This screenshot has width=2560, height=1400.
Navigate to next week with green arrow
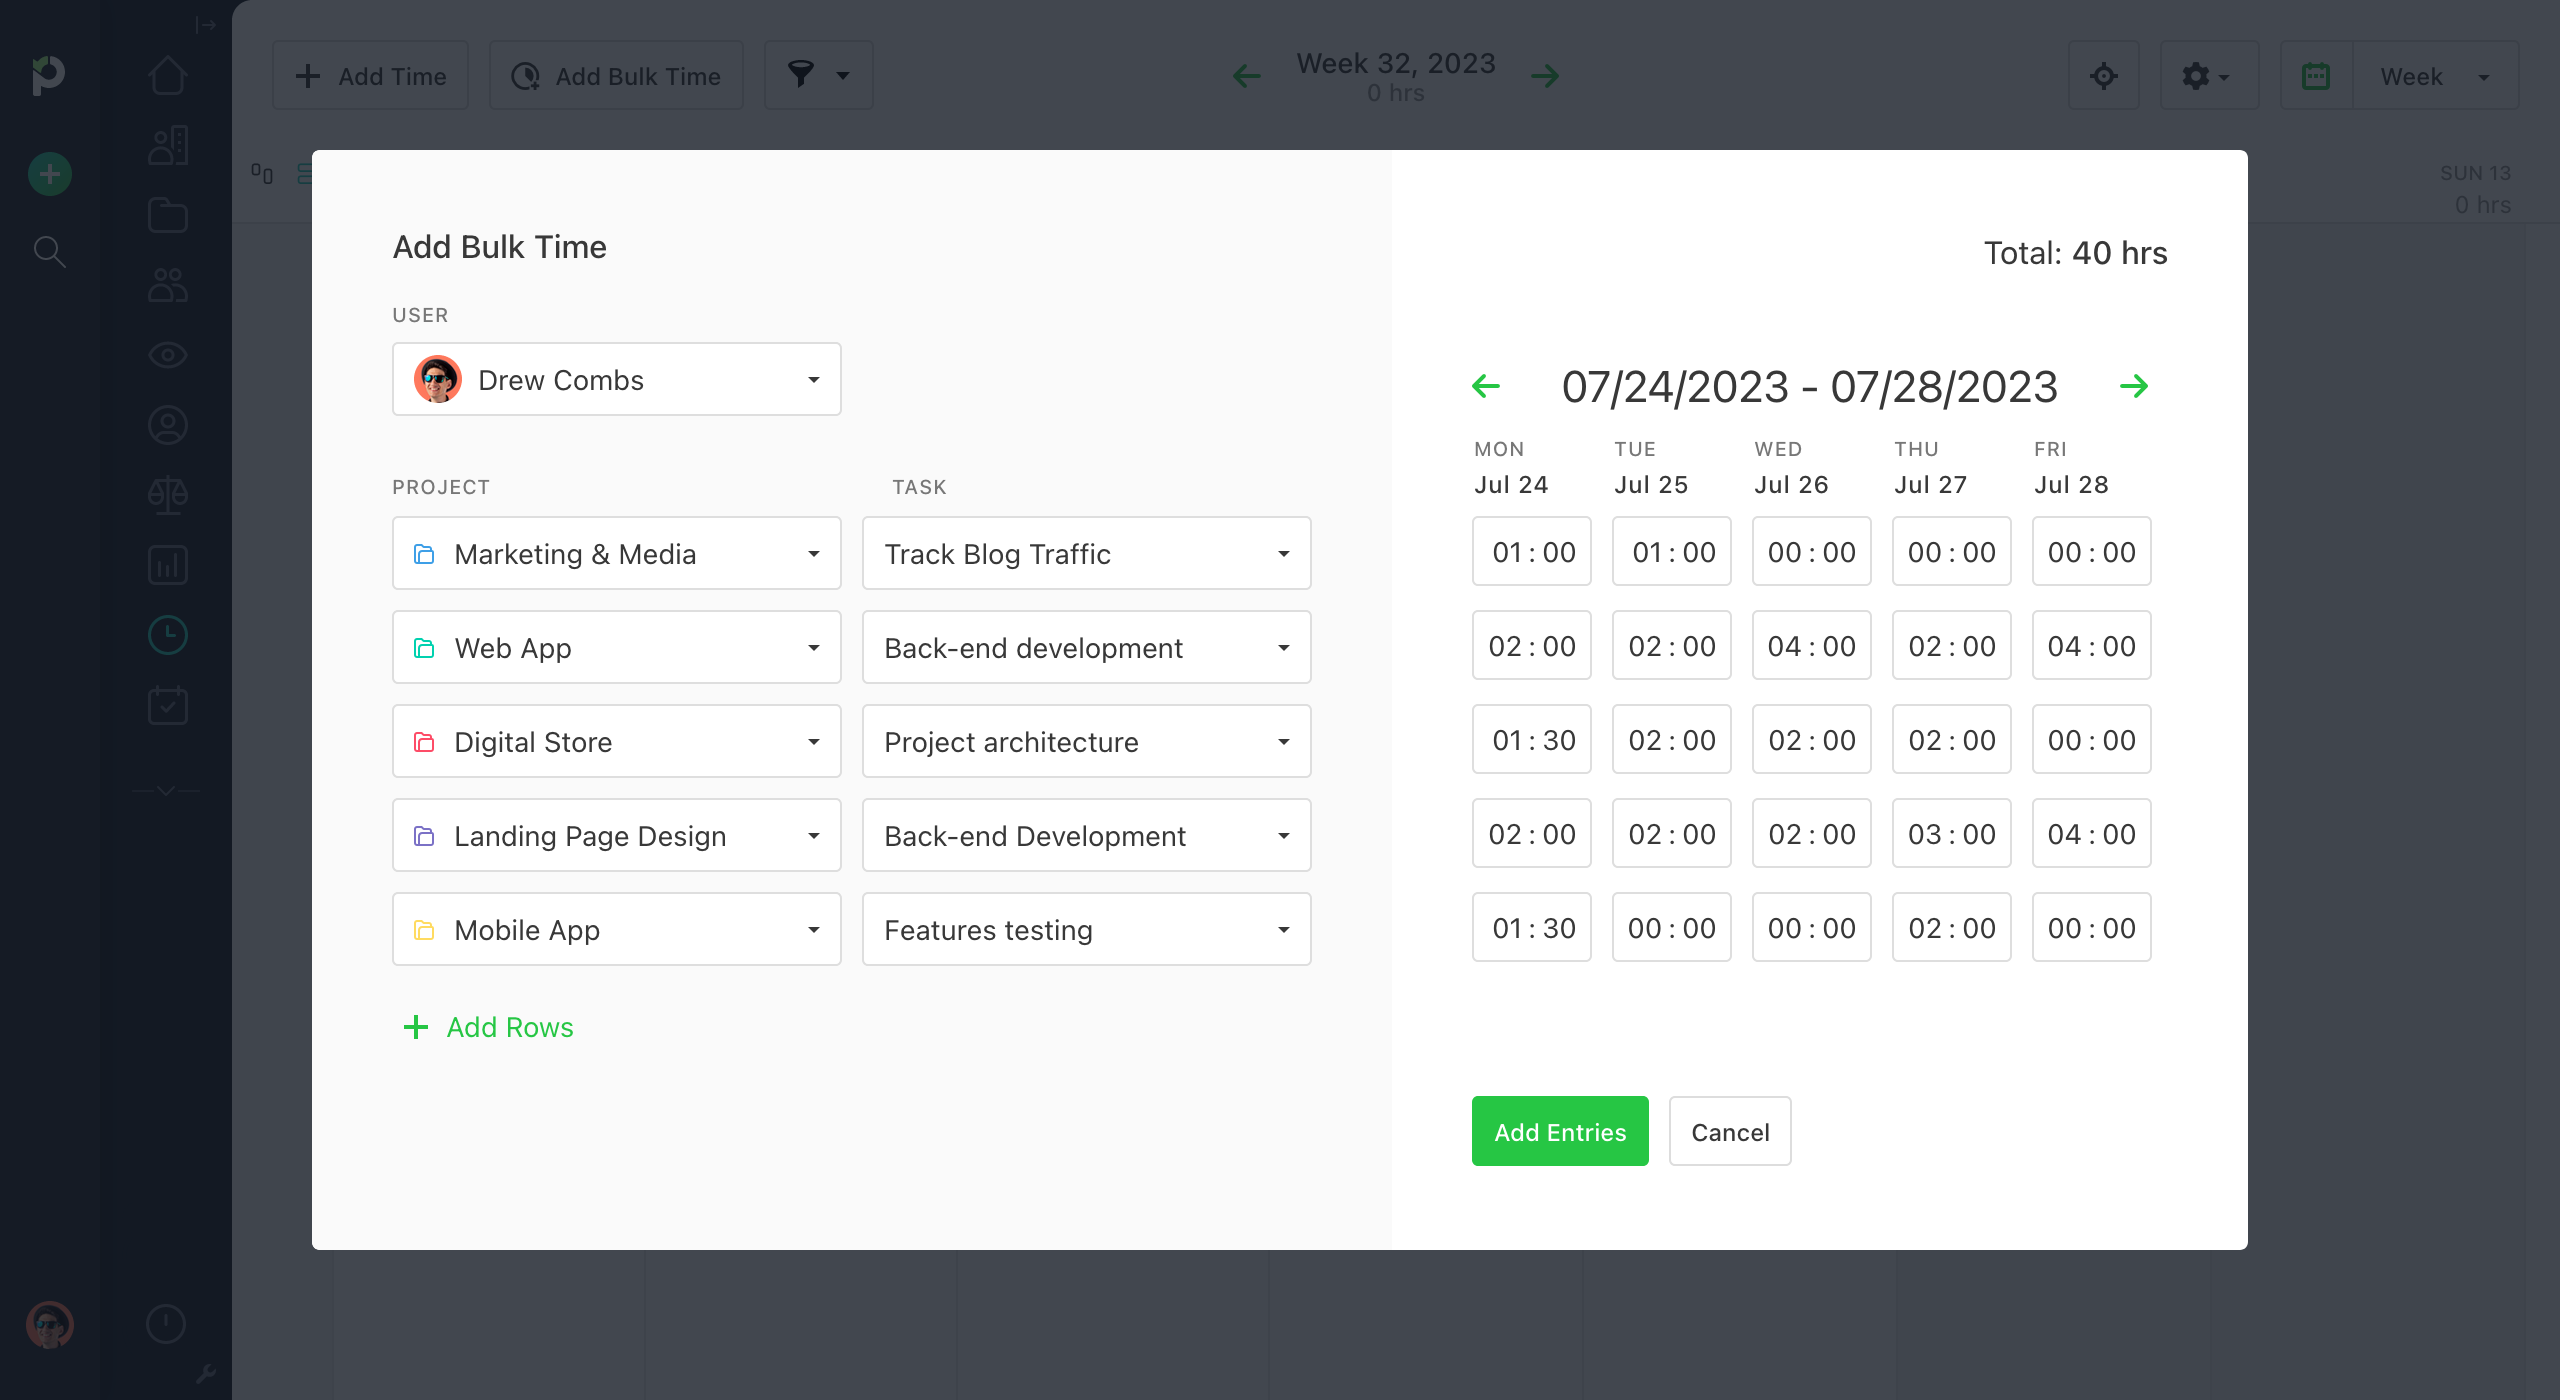[x=2136, y=386]
